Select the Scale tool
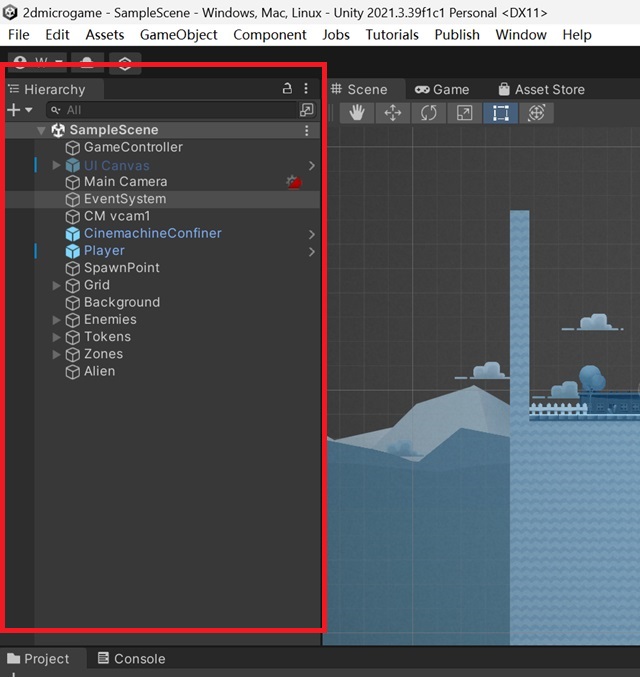Viewport: 640px width, 677px height. [x=464, y=113]
